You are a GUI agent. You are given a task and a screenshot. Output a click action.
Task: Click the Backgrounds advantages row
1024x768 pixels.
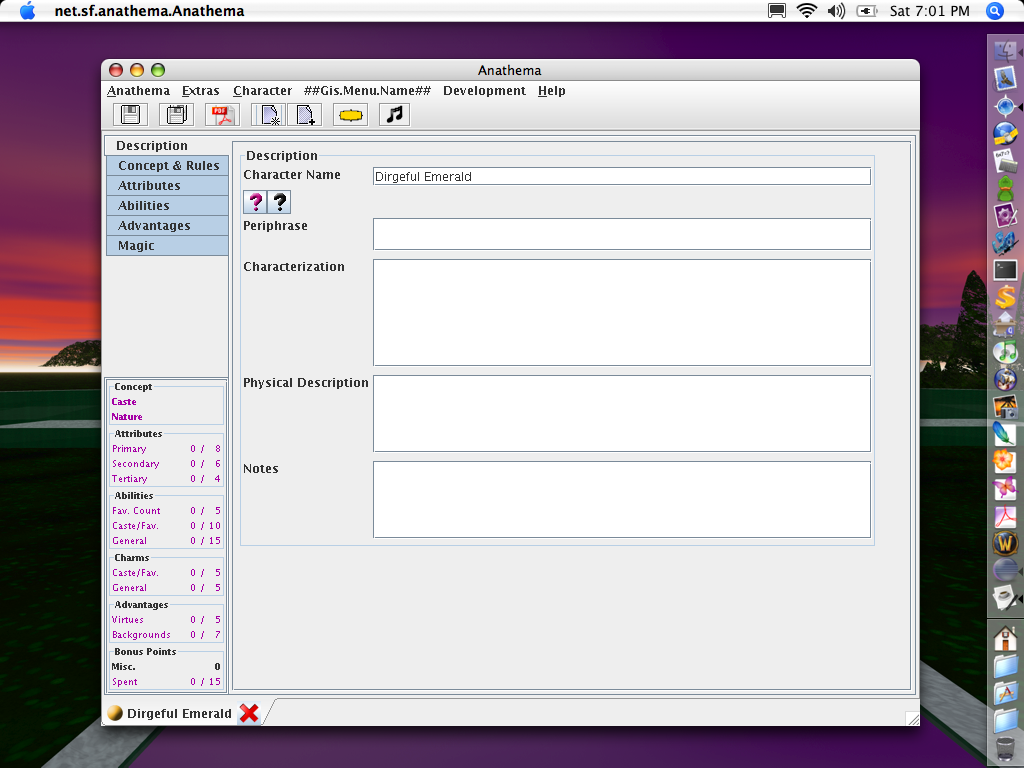click(166, 635)
